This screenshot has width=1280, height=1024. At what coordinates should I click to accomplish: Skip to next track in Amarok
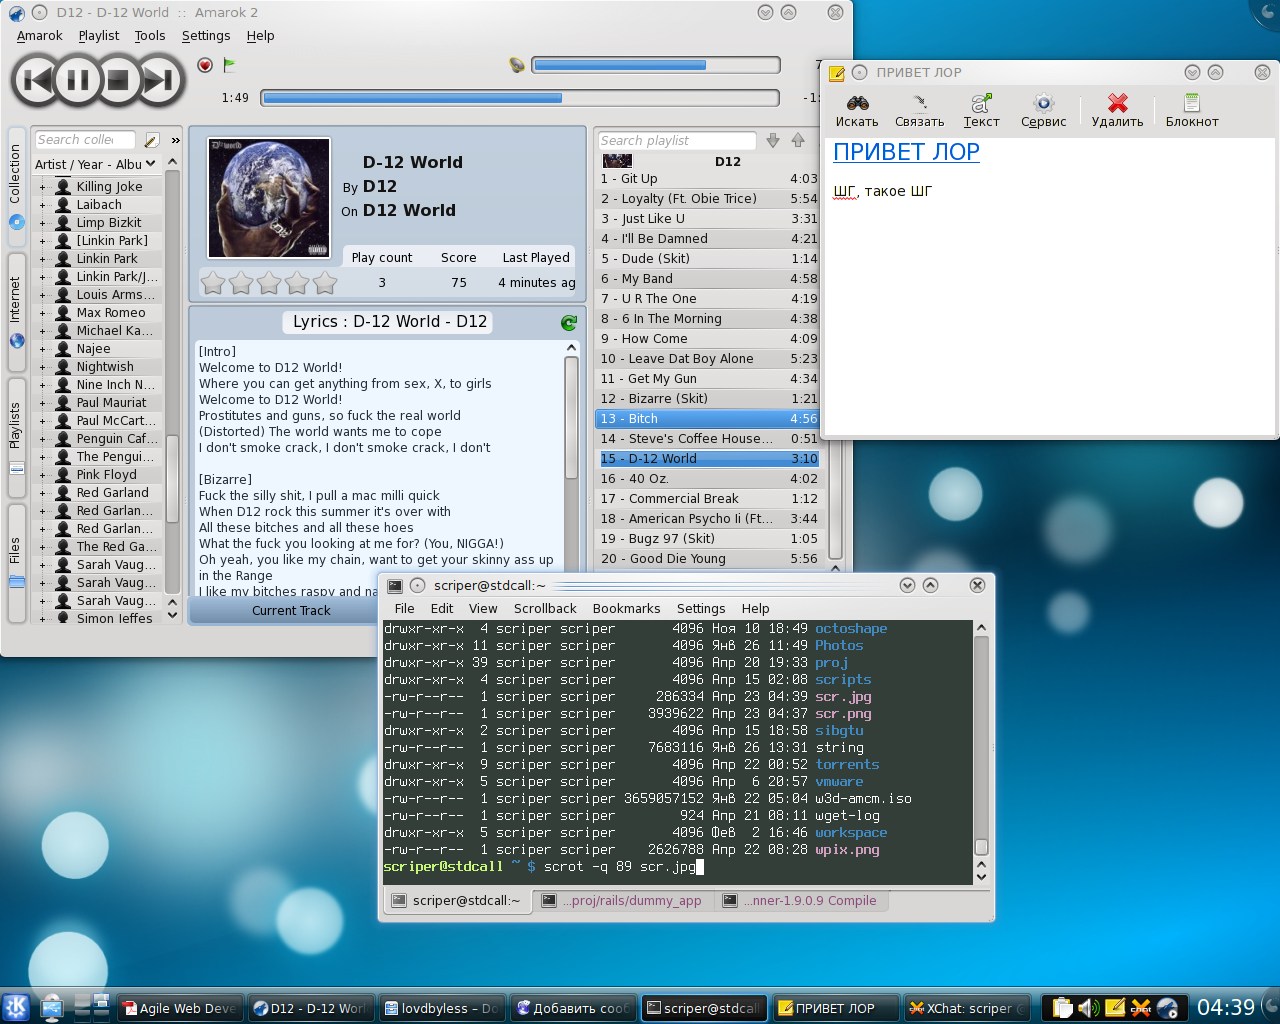pyautogui.click(x=158, y=80)
